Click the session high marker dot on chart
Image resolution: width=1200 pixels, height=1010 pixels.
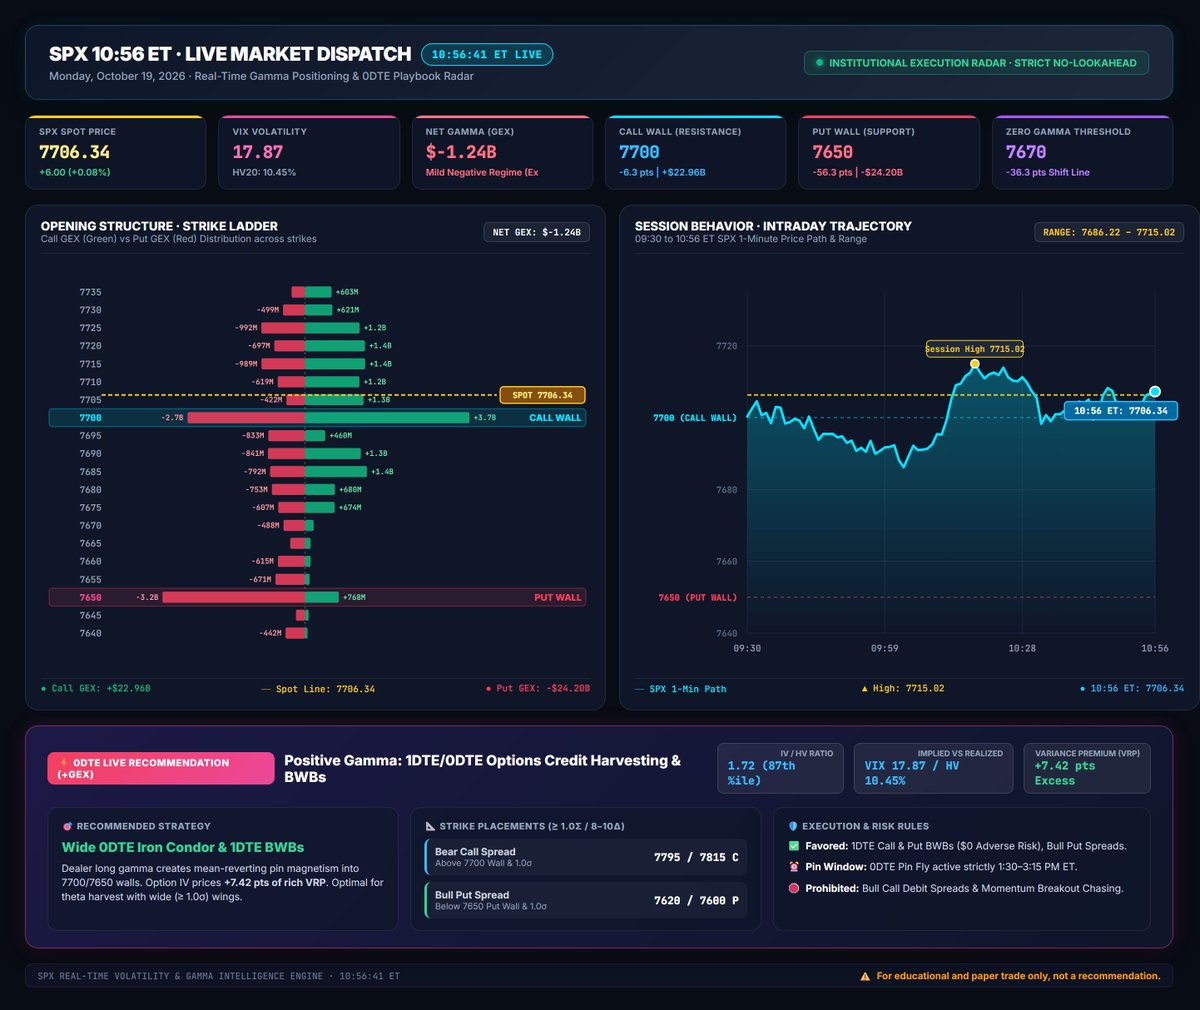[x=975, y=364]
